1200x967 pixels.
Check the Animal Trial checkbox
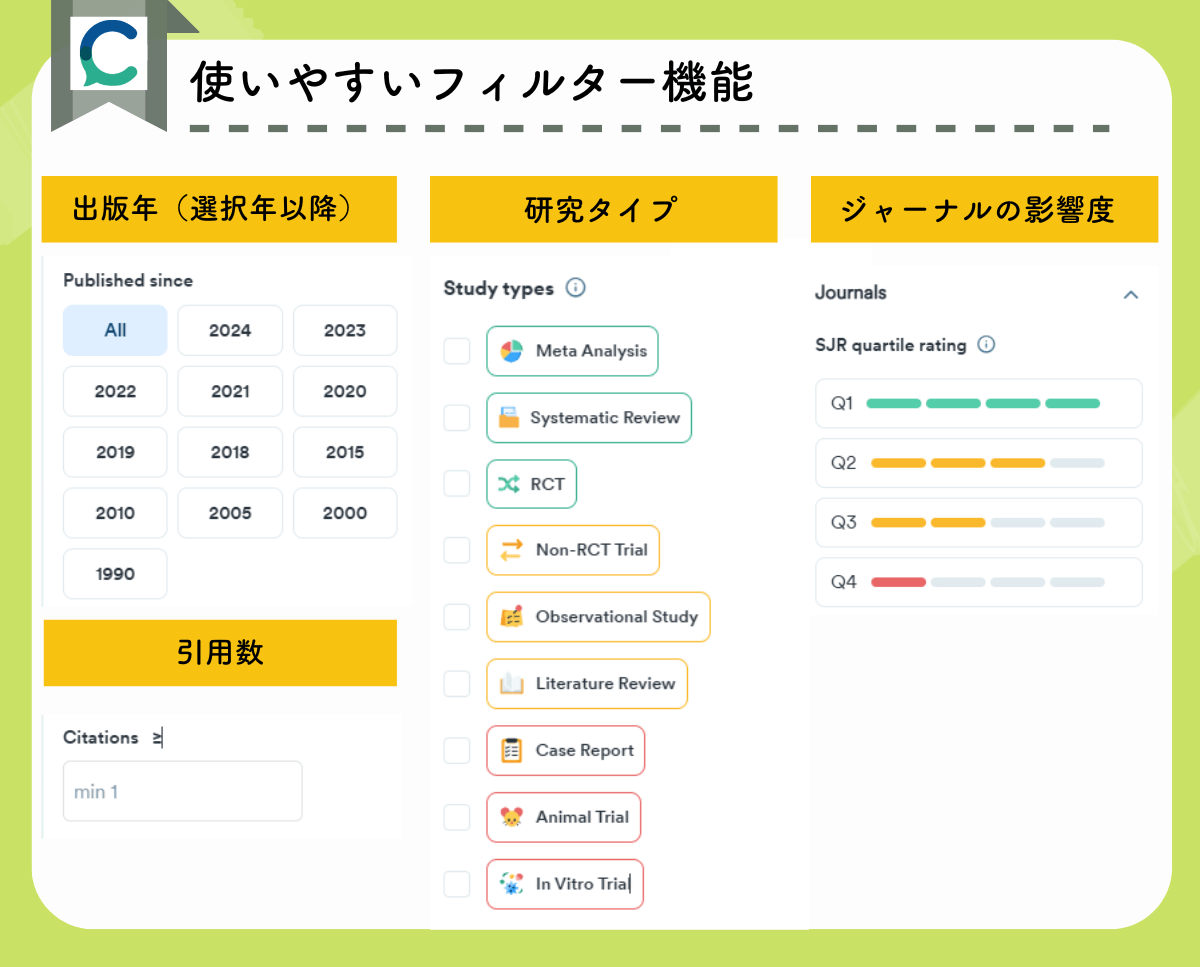pyautogui.click(x=457, y=817)
